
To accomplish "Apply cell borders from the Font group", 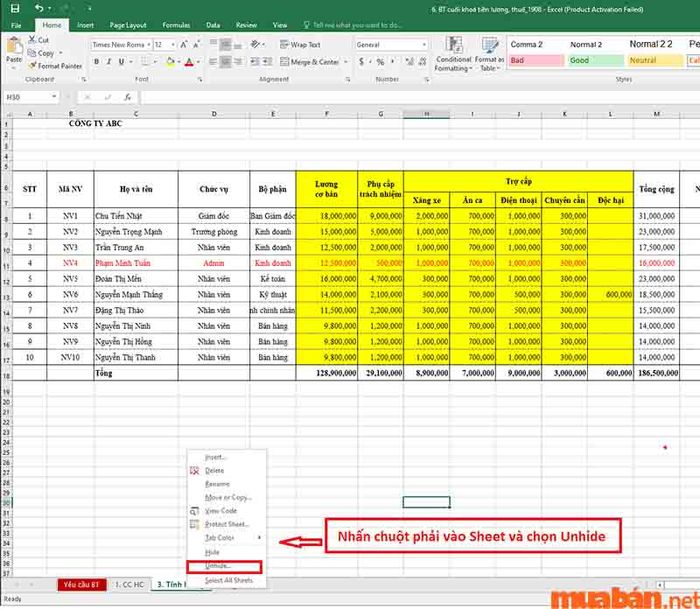I will (145, 62).
